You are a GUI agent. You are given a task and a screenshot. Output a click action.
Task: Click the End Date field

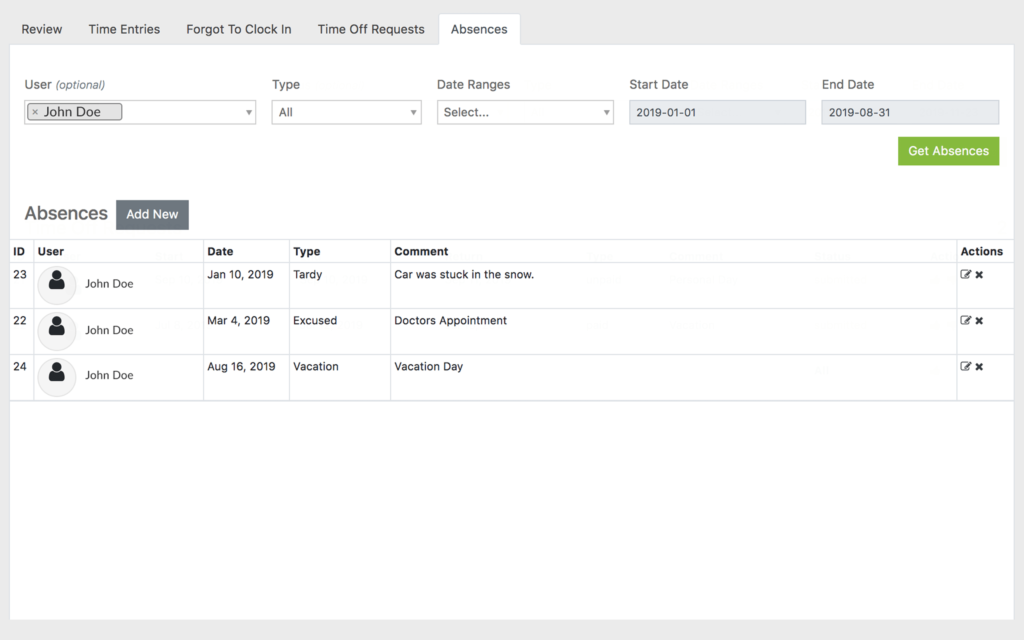pos(910,113)
